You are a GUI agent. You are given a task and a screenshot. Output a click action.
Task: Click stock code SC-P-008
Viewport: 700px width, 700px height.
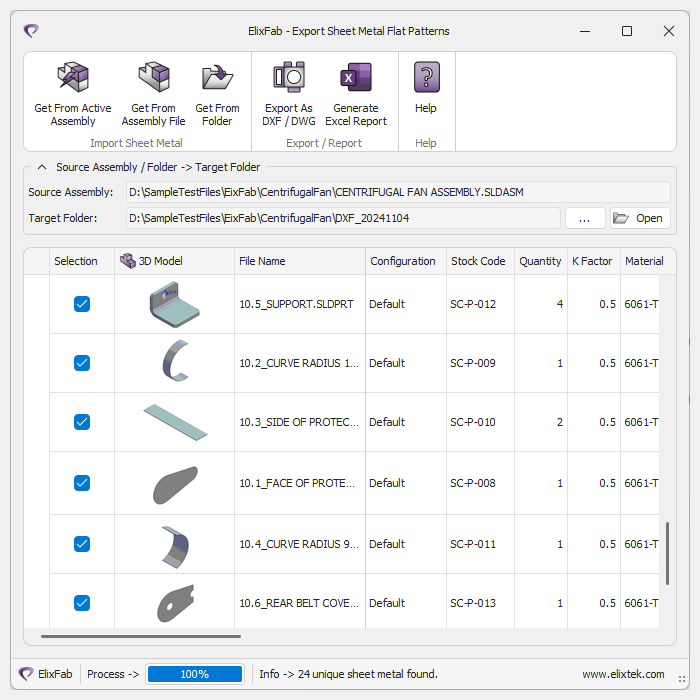click(473, 483)
